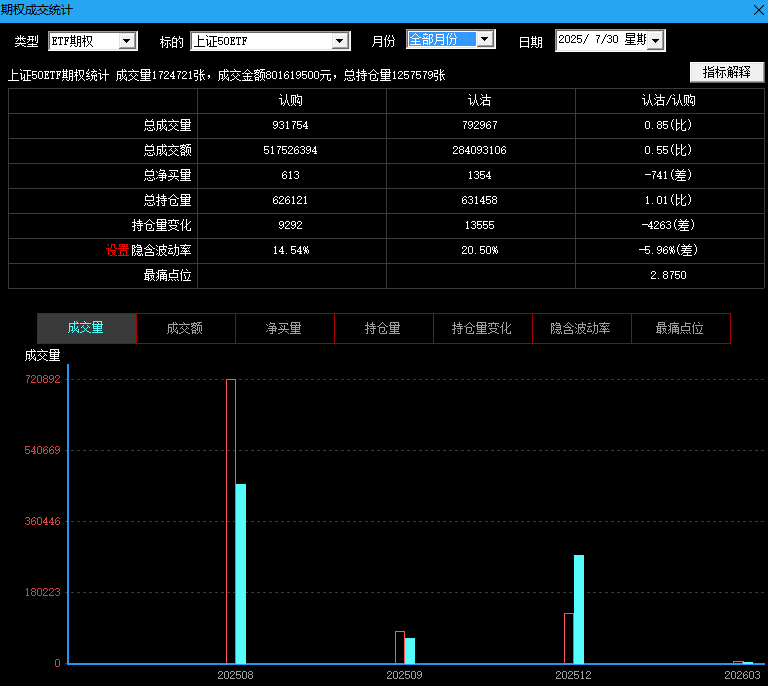
Task: Switch to the 最痛点位 tab
Action: pyautogui.click(x=681, y=328)
